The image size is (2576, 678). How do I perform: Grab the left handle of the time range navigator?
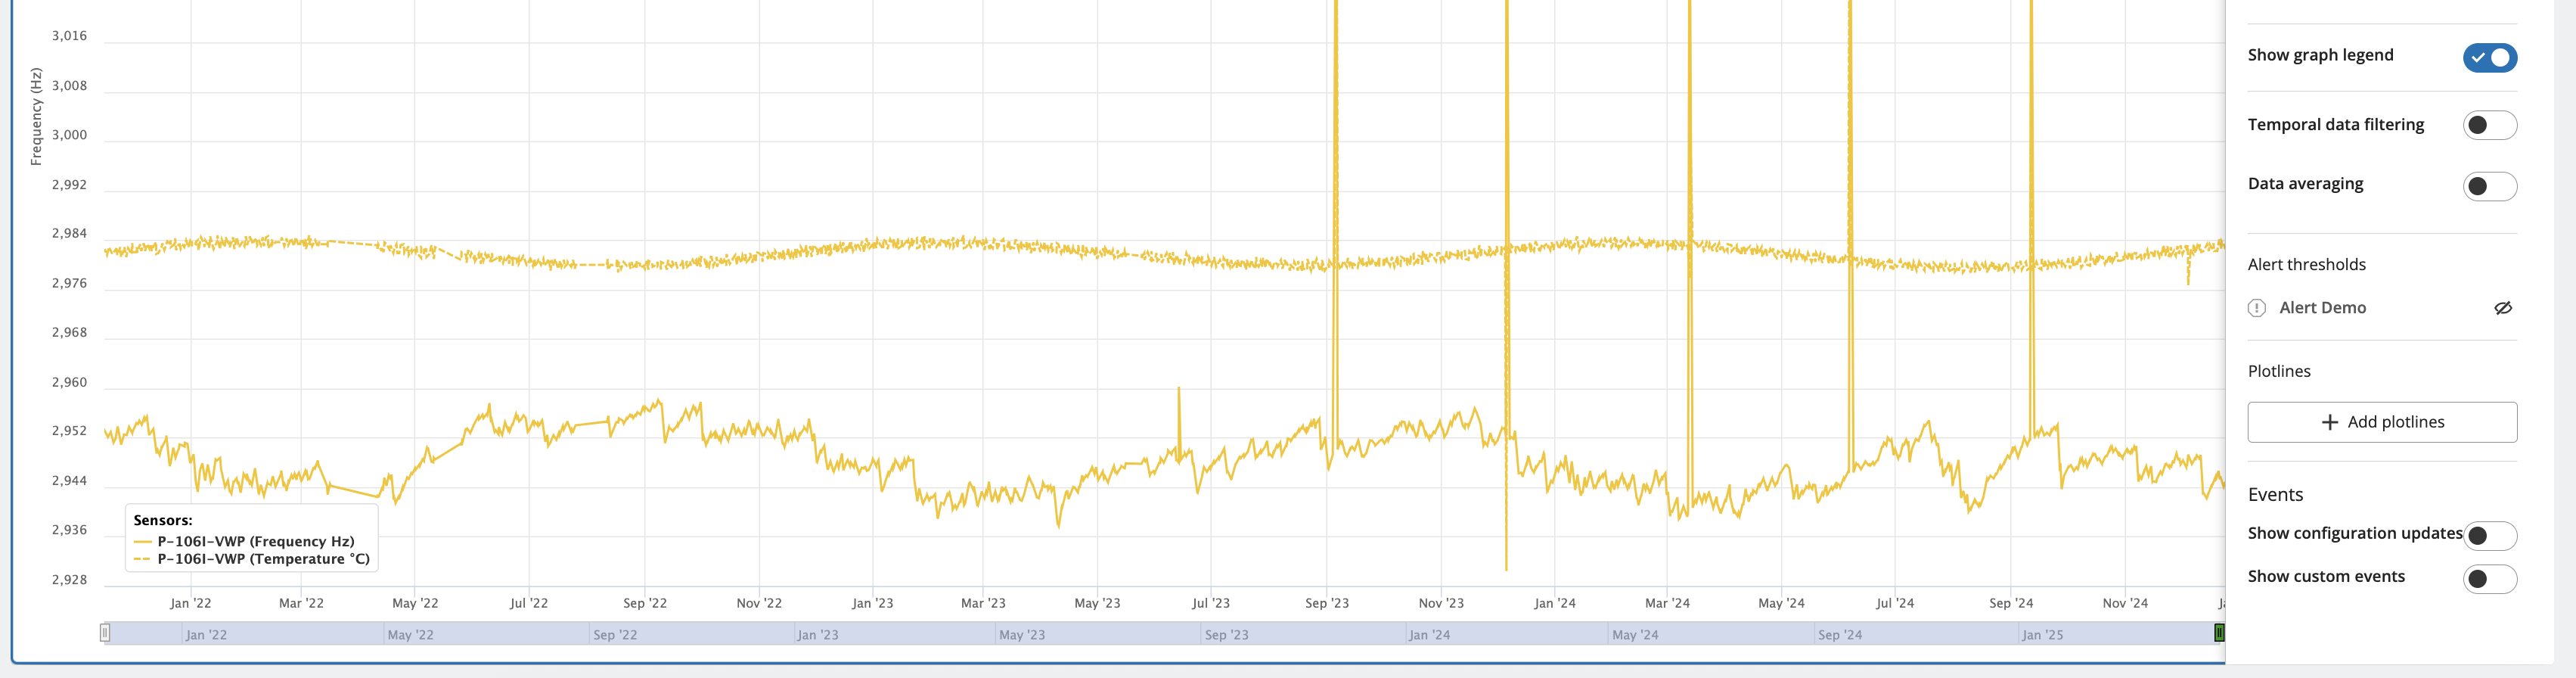point(105,632)
